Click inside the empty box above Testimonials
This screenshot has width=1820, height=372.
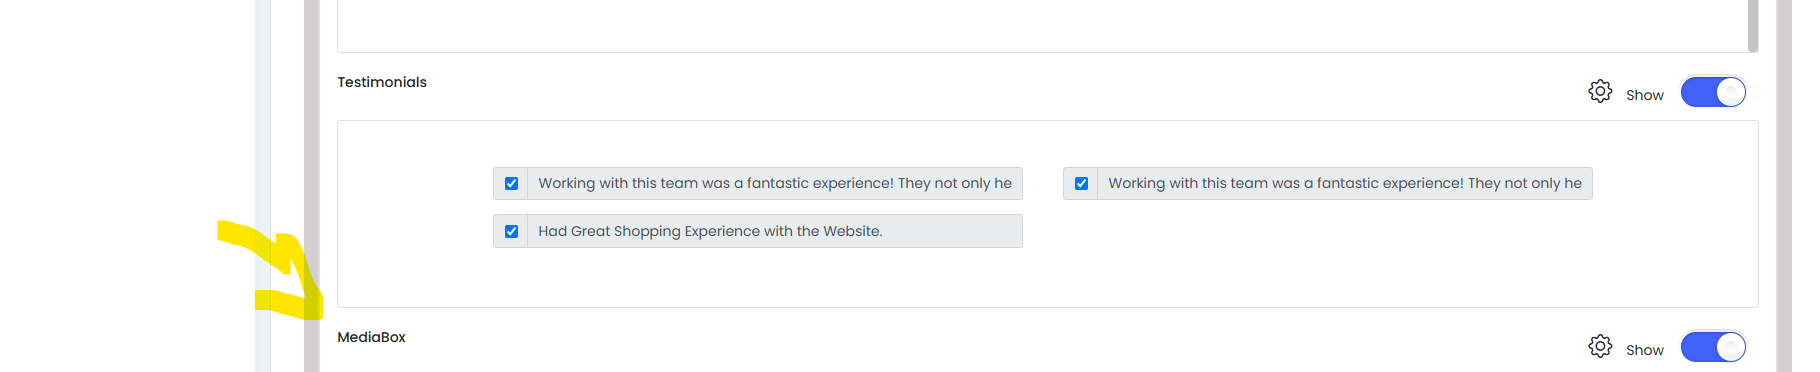click(x=1040, y=25)
